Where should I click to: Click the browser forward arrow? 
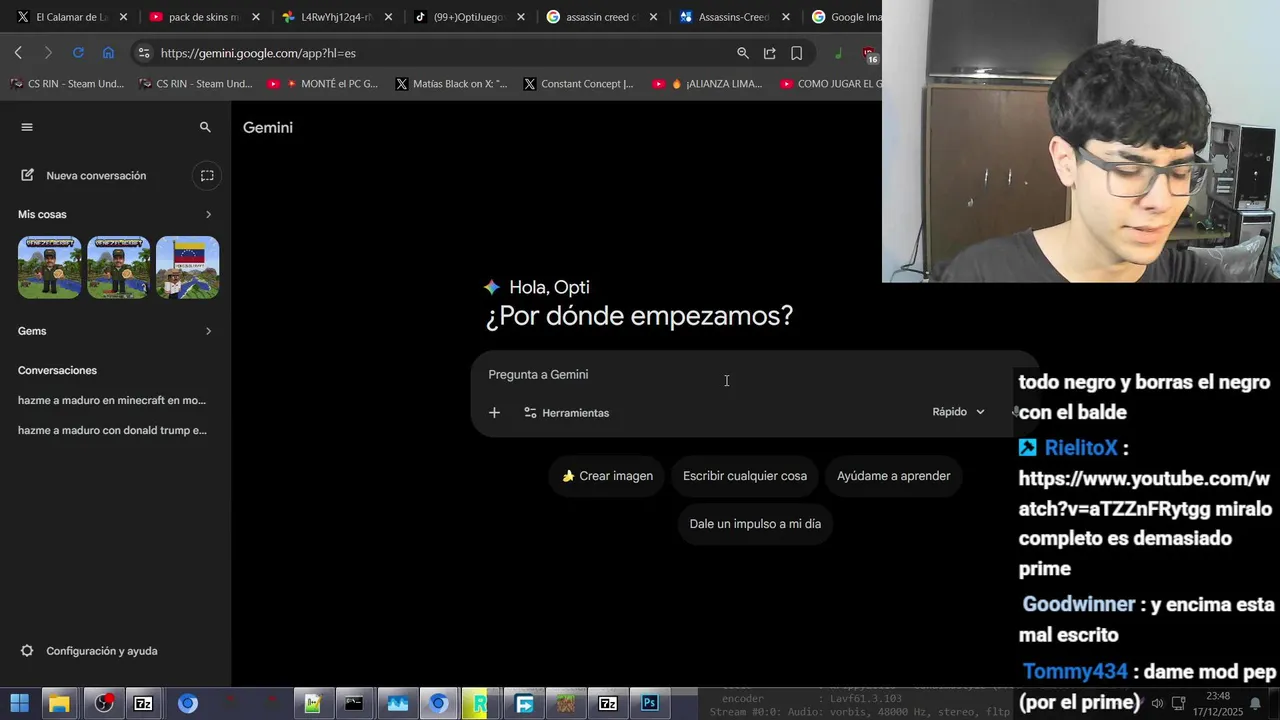pos(48,53)
